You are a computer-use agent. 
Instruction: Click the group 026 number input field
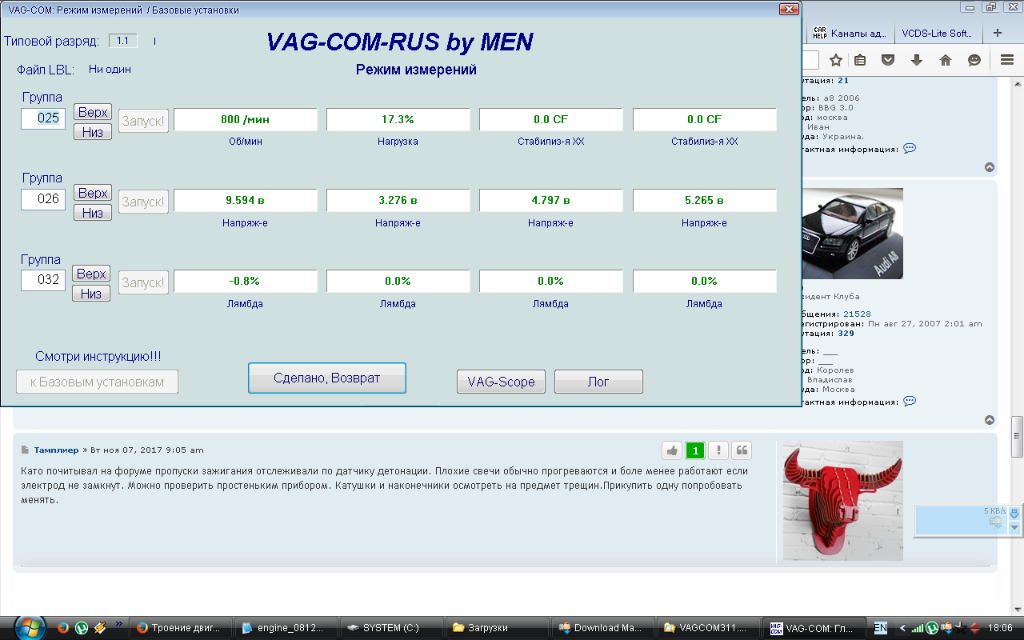[45, 199]
